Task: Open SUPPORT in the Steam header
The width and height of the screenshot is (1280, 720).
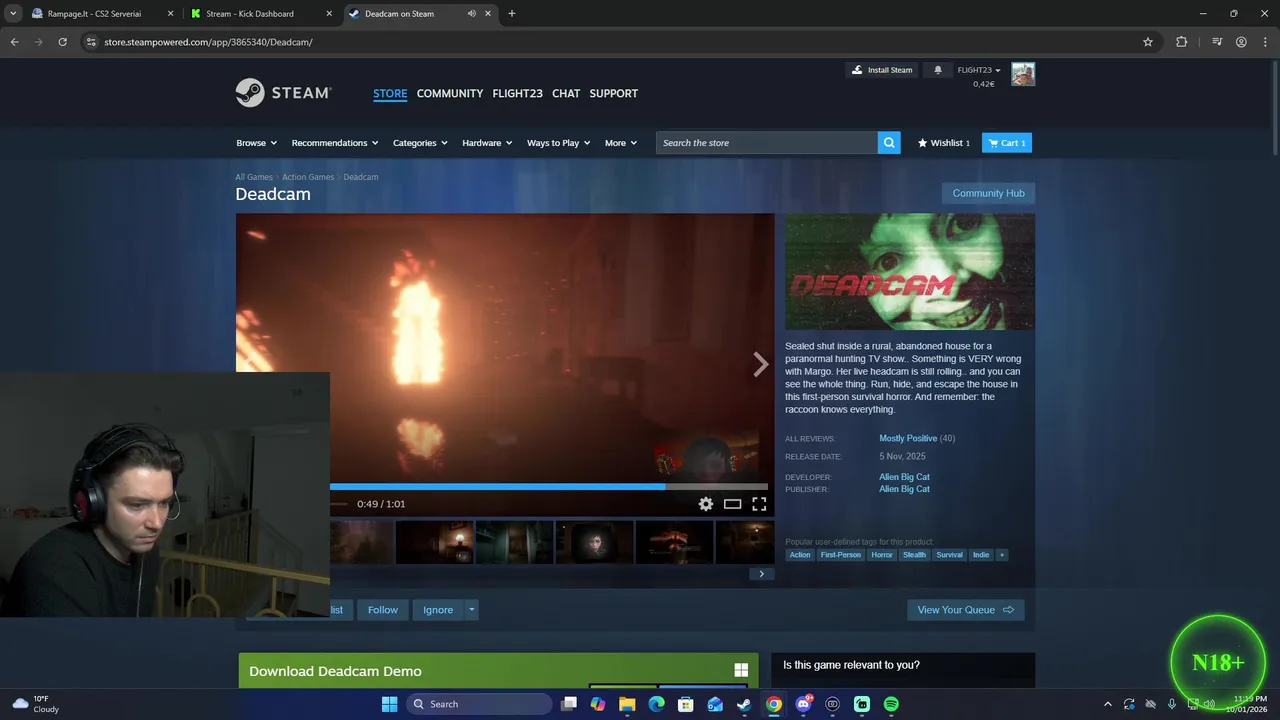Action: click(x=613, y=93)
